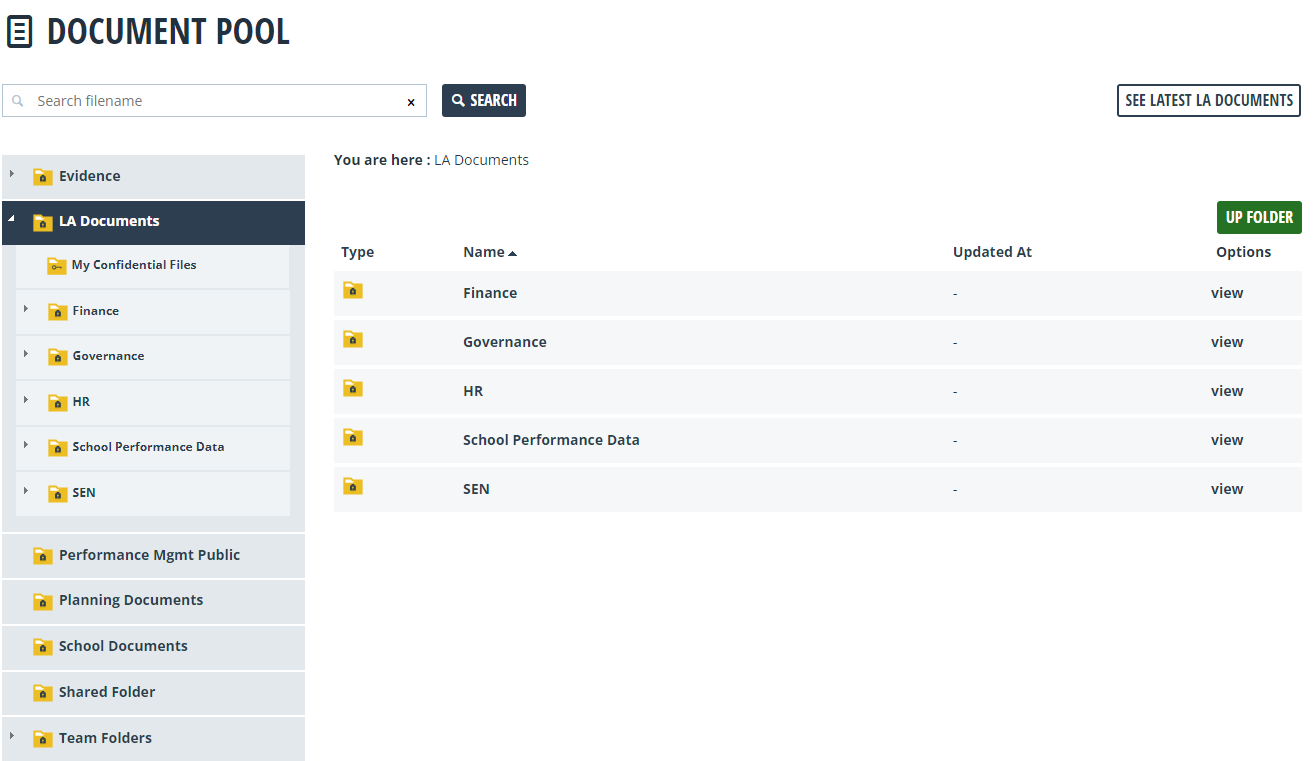
Task: Click the Shared Folder folder icon
Action: [42, 693]
